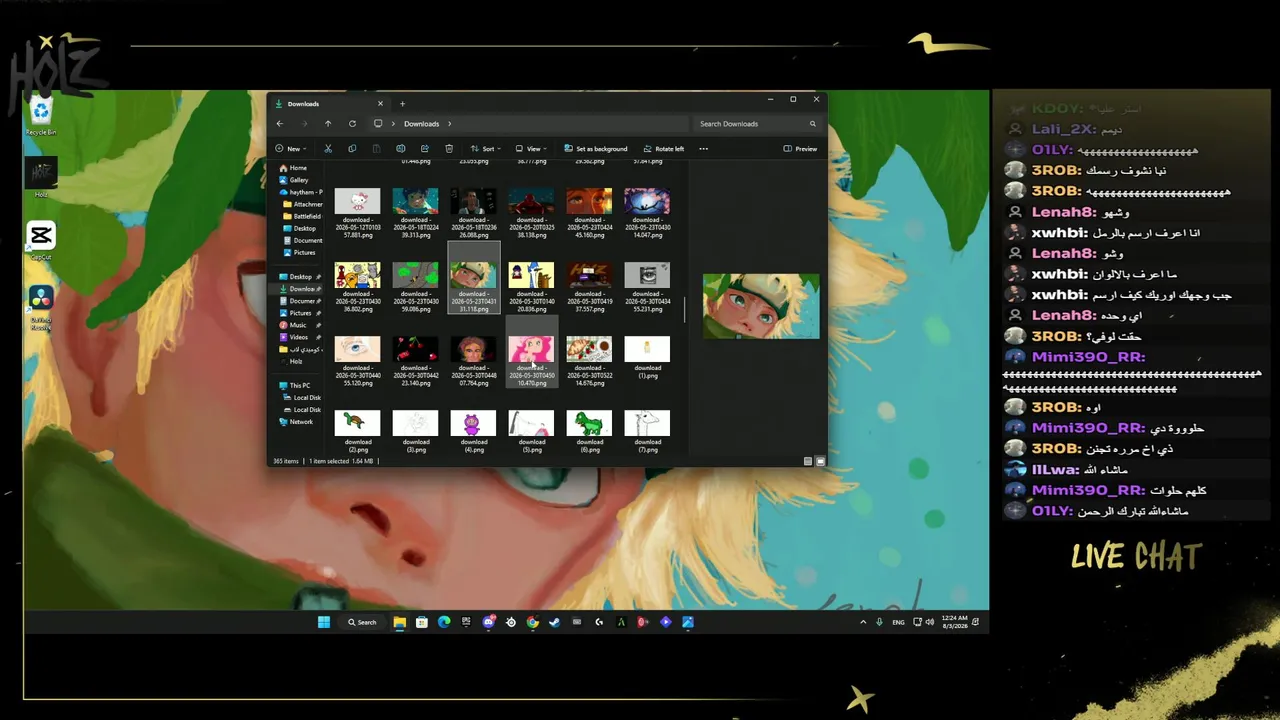Click the ENG language indicator in taskbar
Image resolution: width=1280 pixels, height=720 pixels.
[898, 622]
